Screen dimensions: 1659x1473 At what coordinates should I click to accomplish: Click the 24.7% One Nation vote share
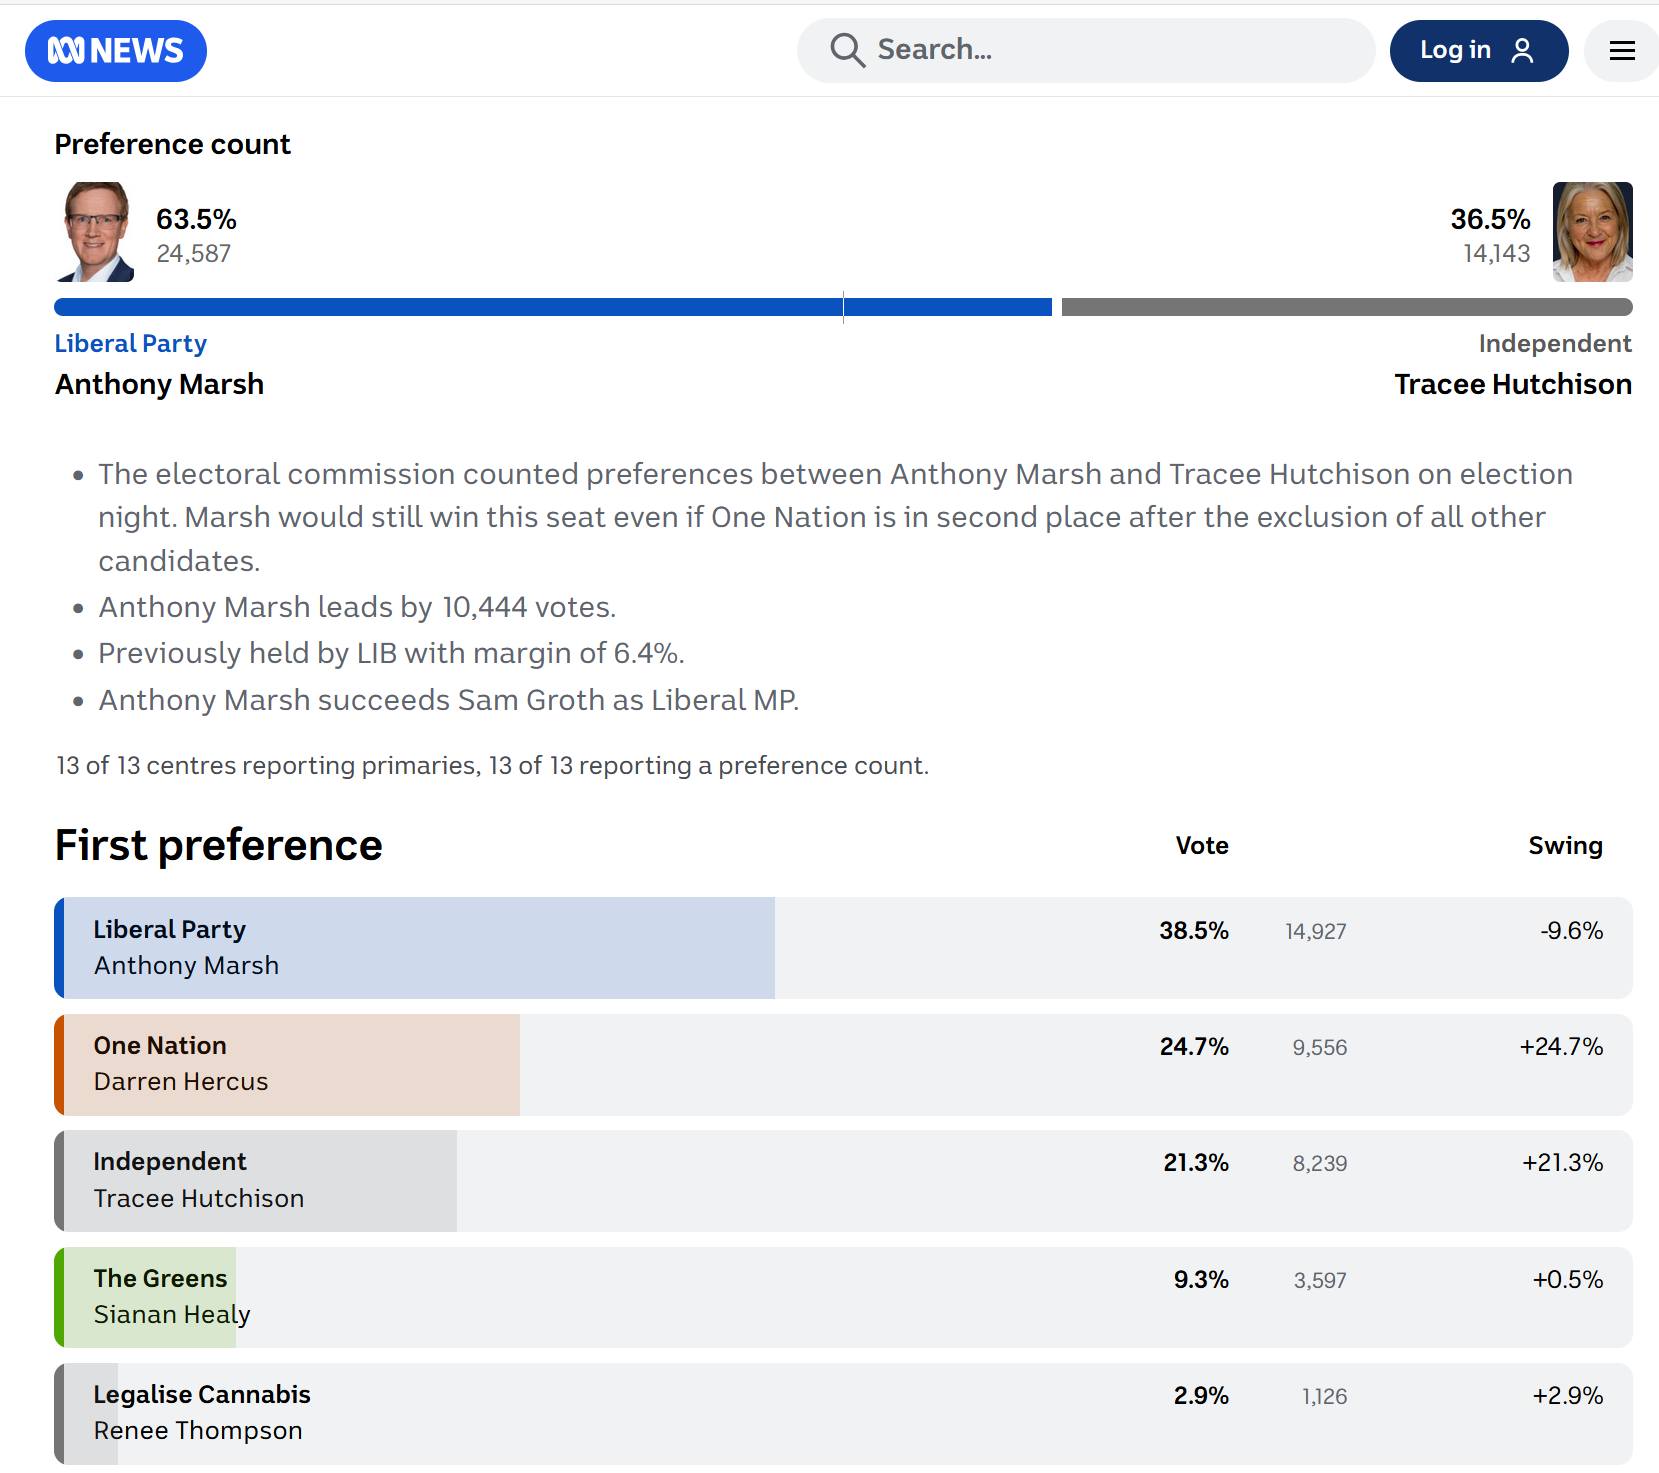(x=1194, y=1047)
